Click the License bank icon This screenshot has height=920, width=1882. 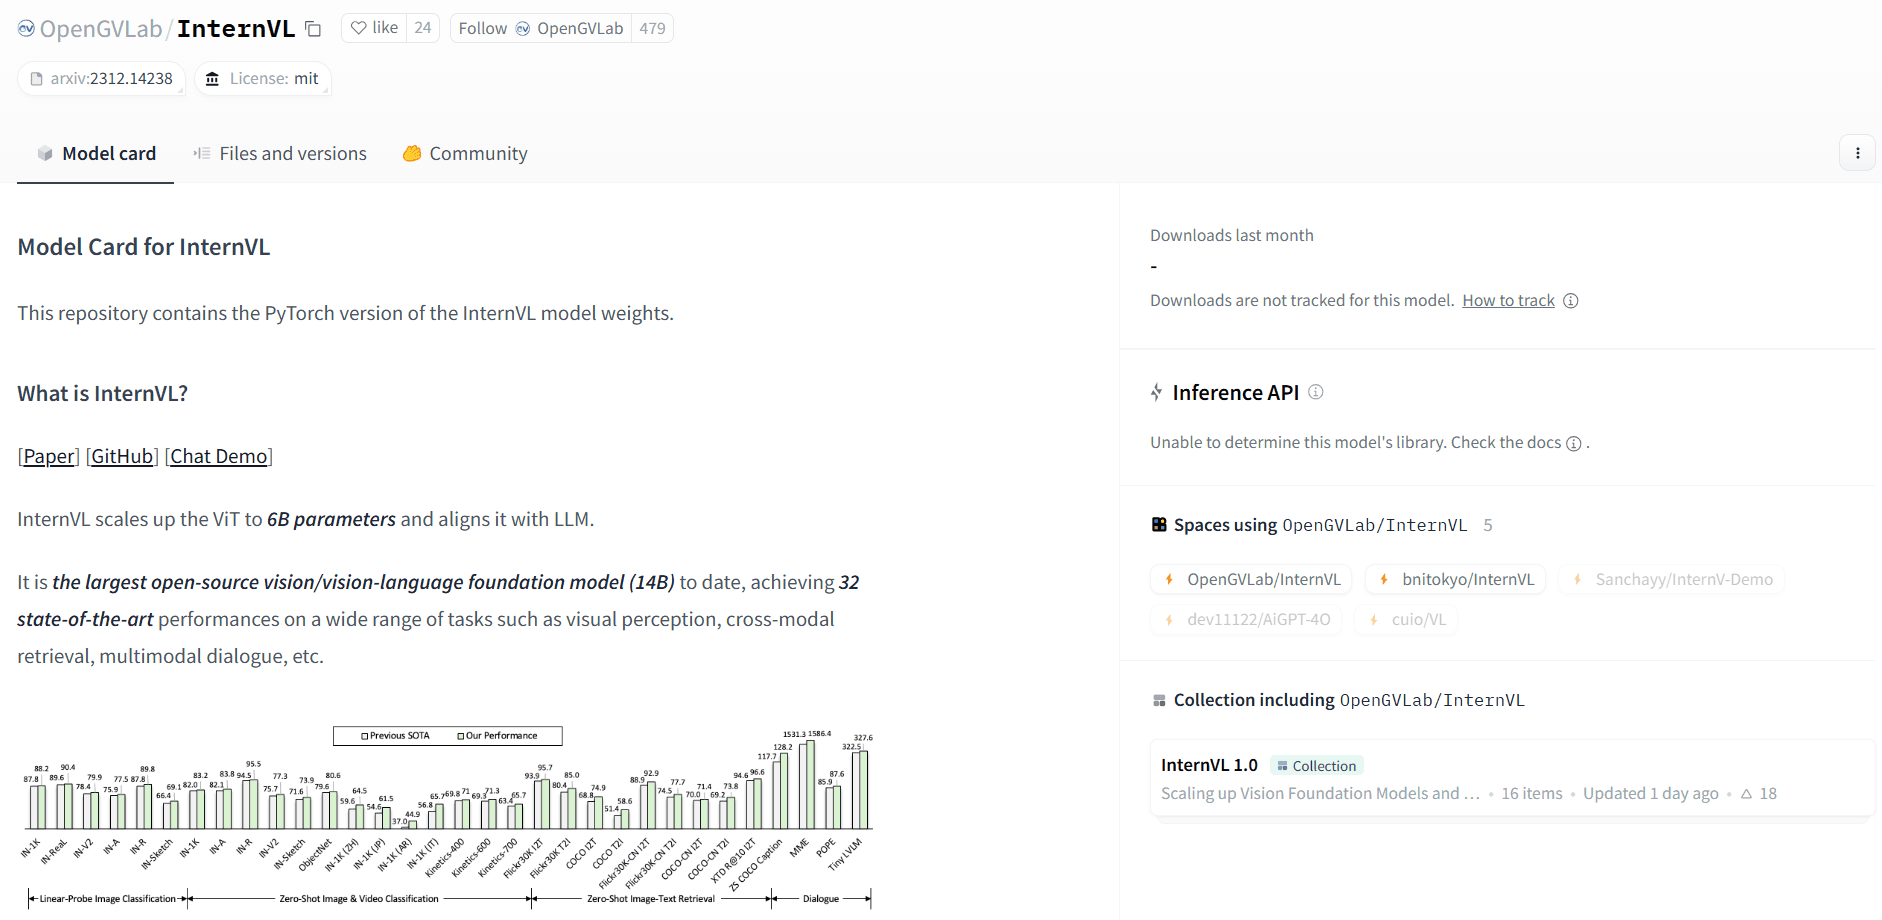212,79
